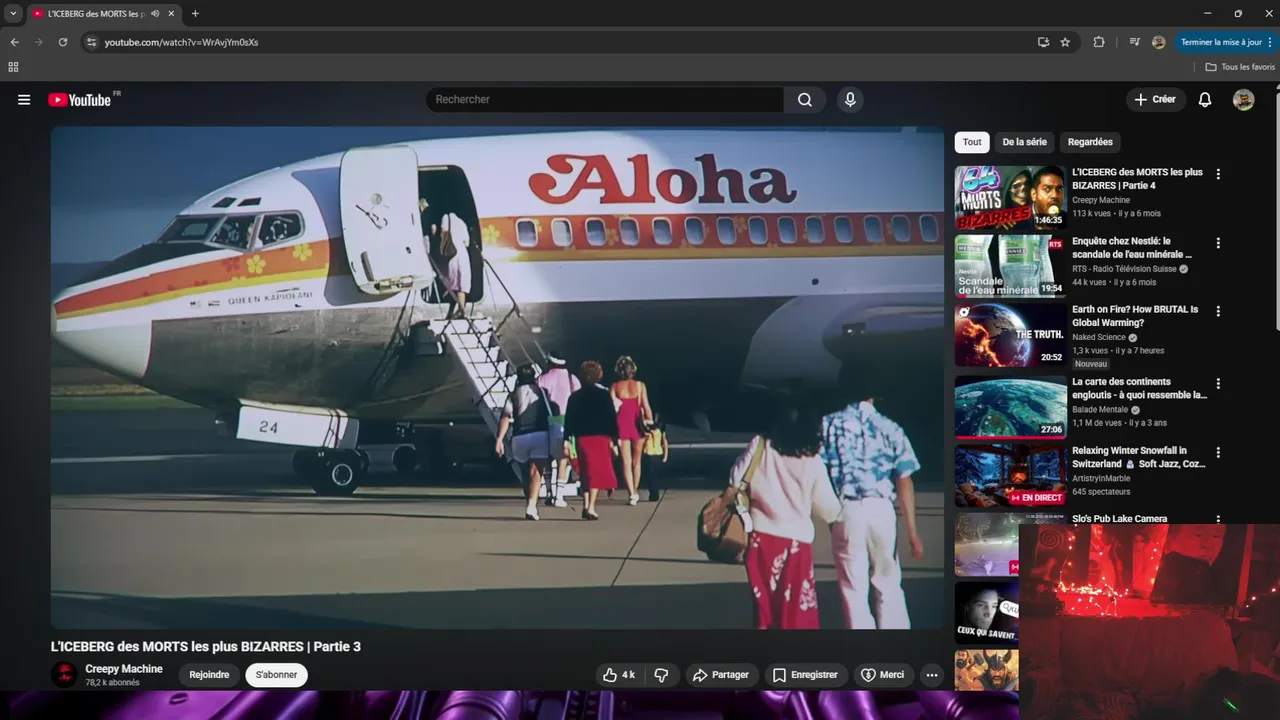Open YouTube notifications bell
Viewport: 1280px width, 720px height.
pos(1205,100)
